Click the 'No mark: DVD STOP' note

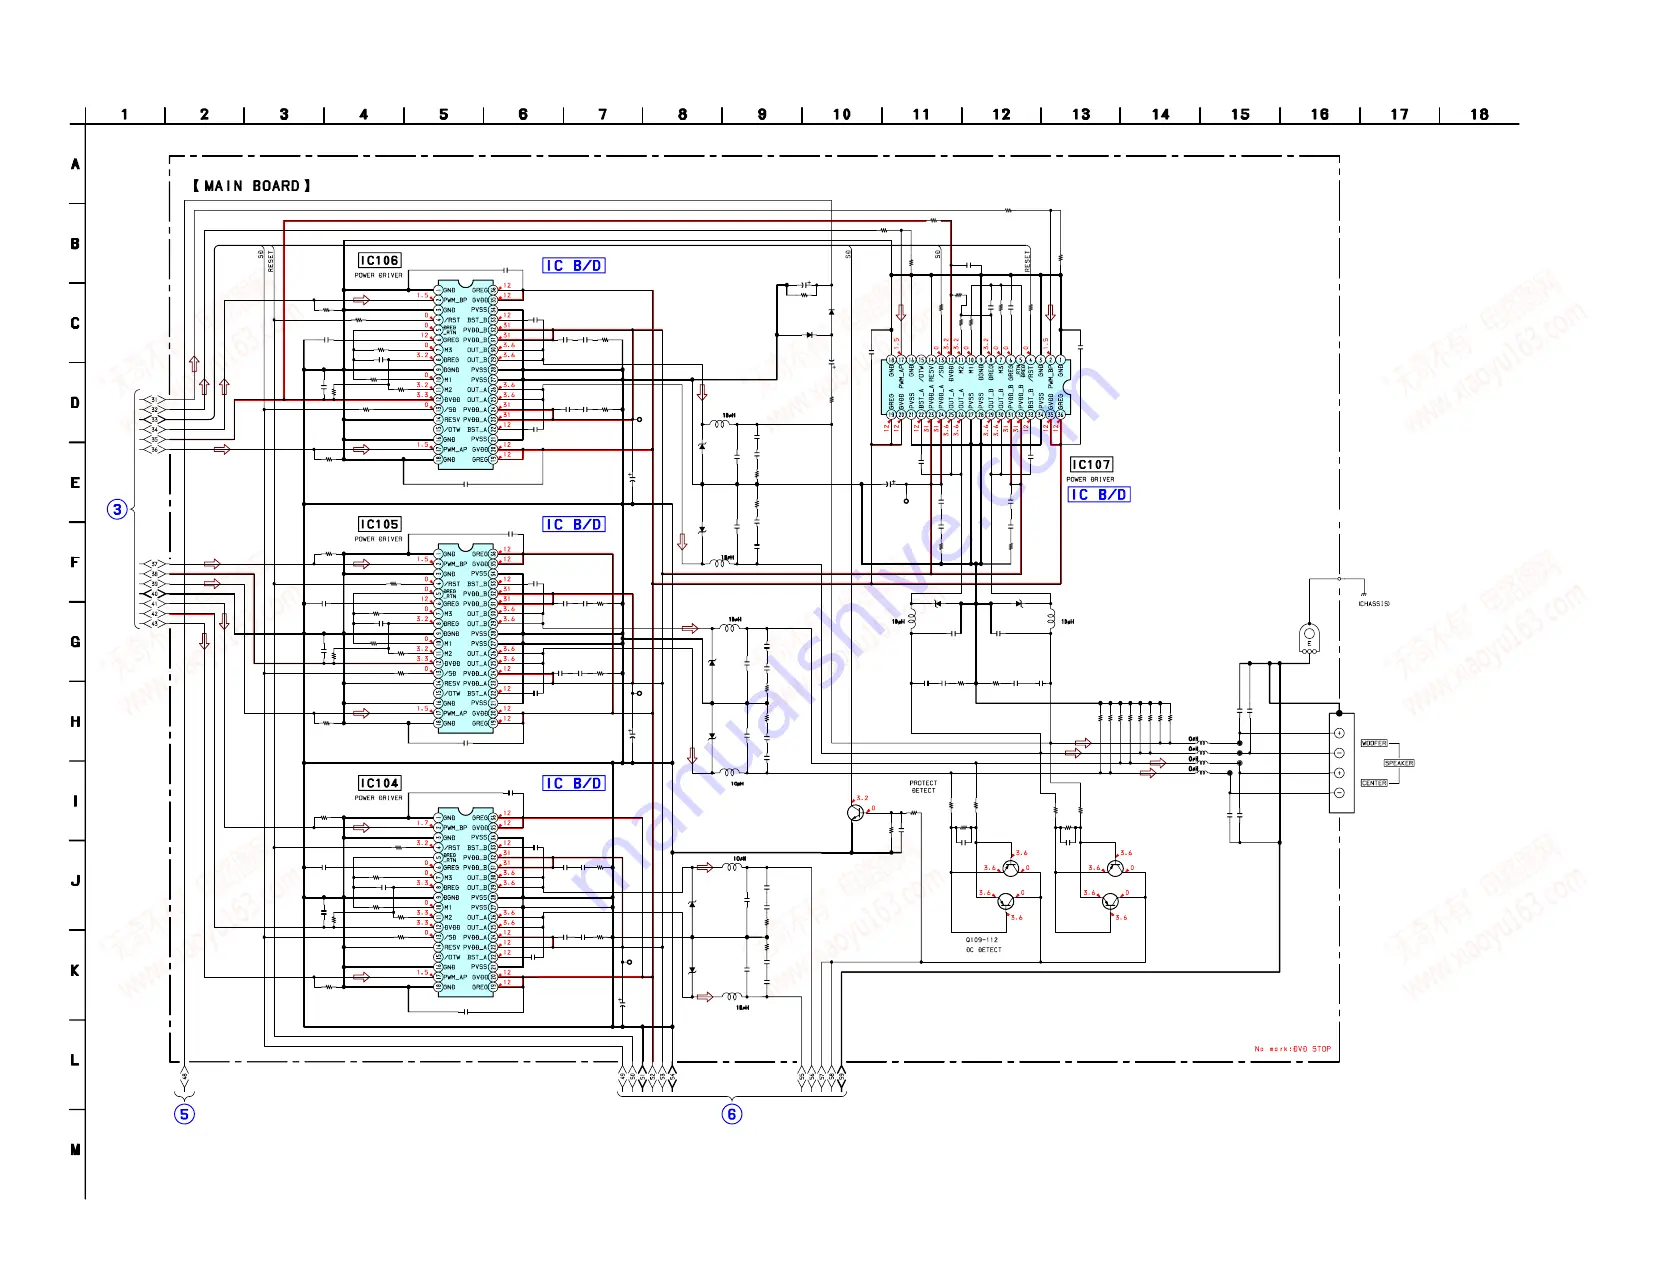[x=1293, y=1049]
